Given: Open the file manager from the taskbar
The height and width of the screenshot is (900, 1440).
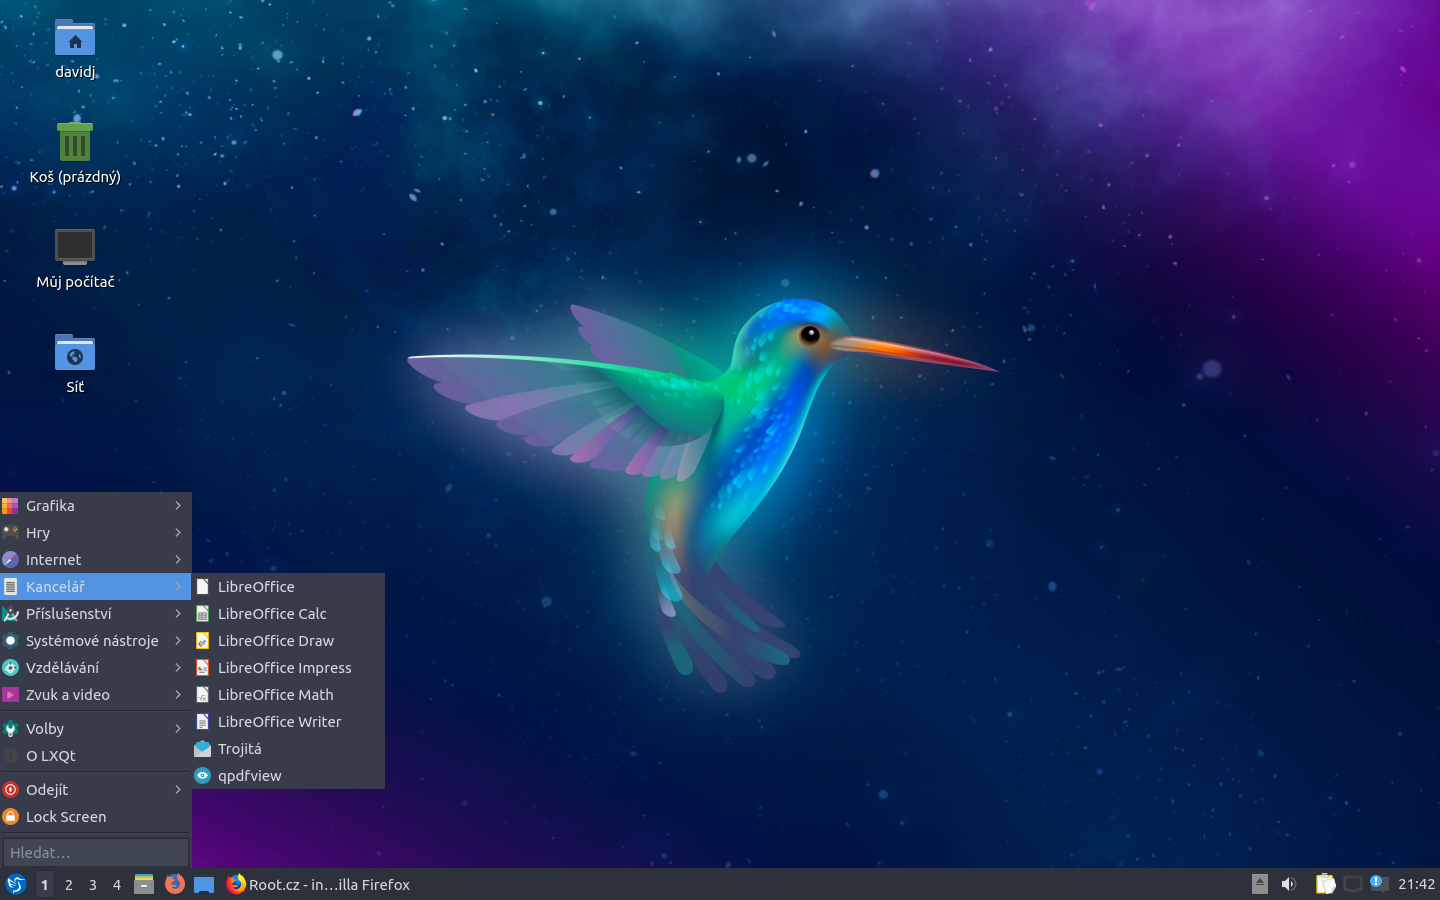Looking at the screenshot, I should [144, 884].
